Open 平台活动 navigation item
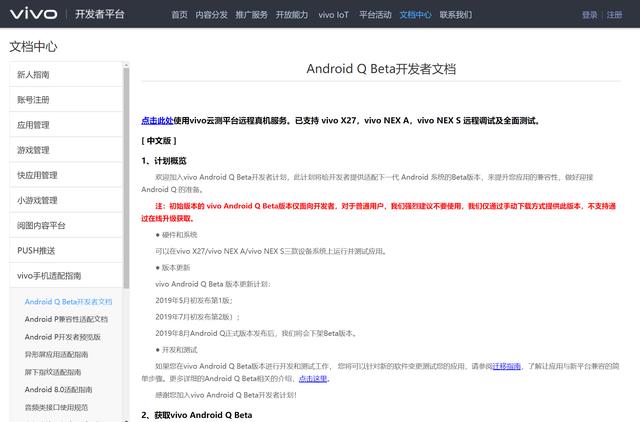The height and width of the screenshot is (422, 640). tap(375, 15)
